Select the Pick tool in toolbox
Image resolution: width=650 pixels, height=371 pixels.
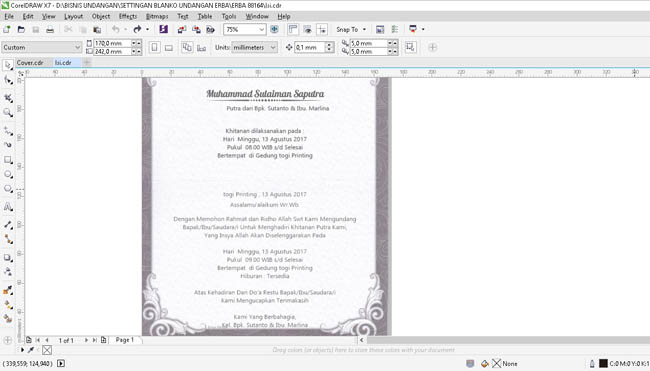(7, 65)
